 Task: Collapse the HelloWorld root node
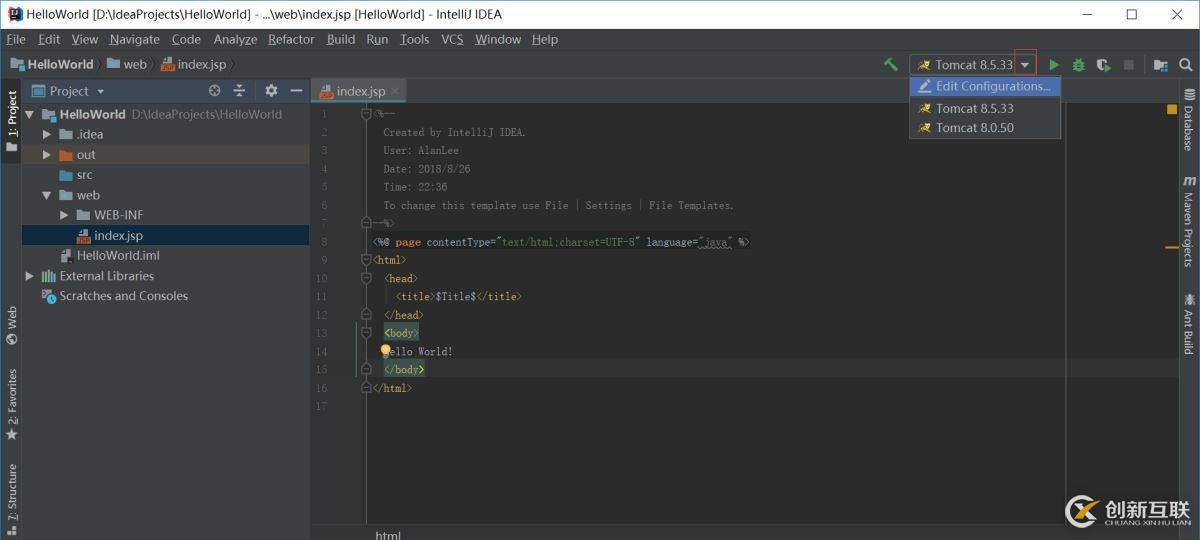tap(30, 114)
